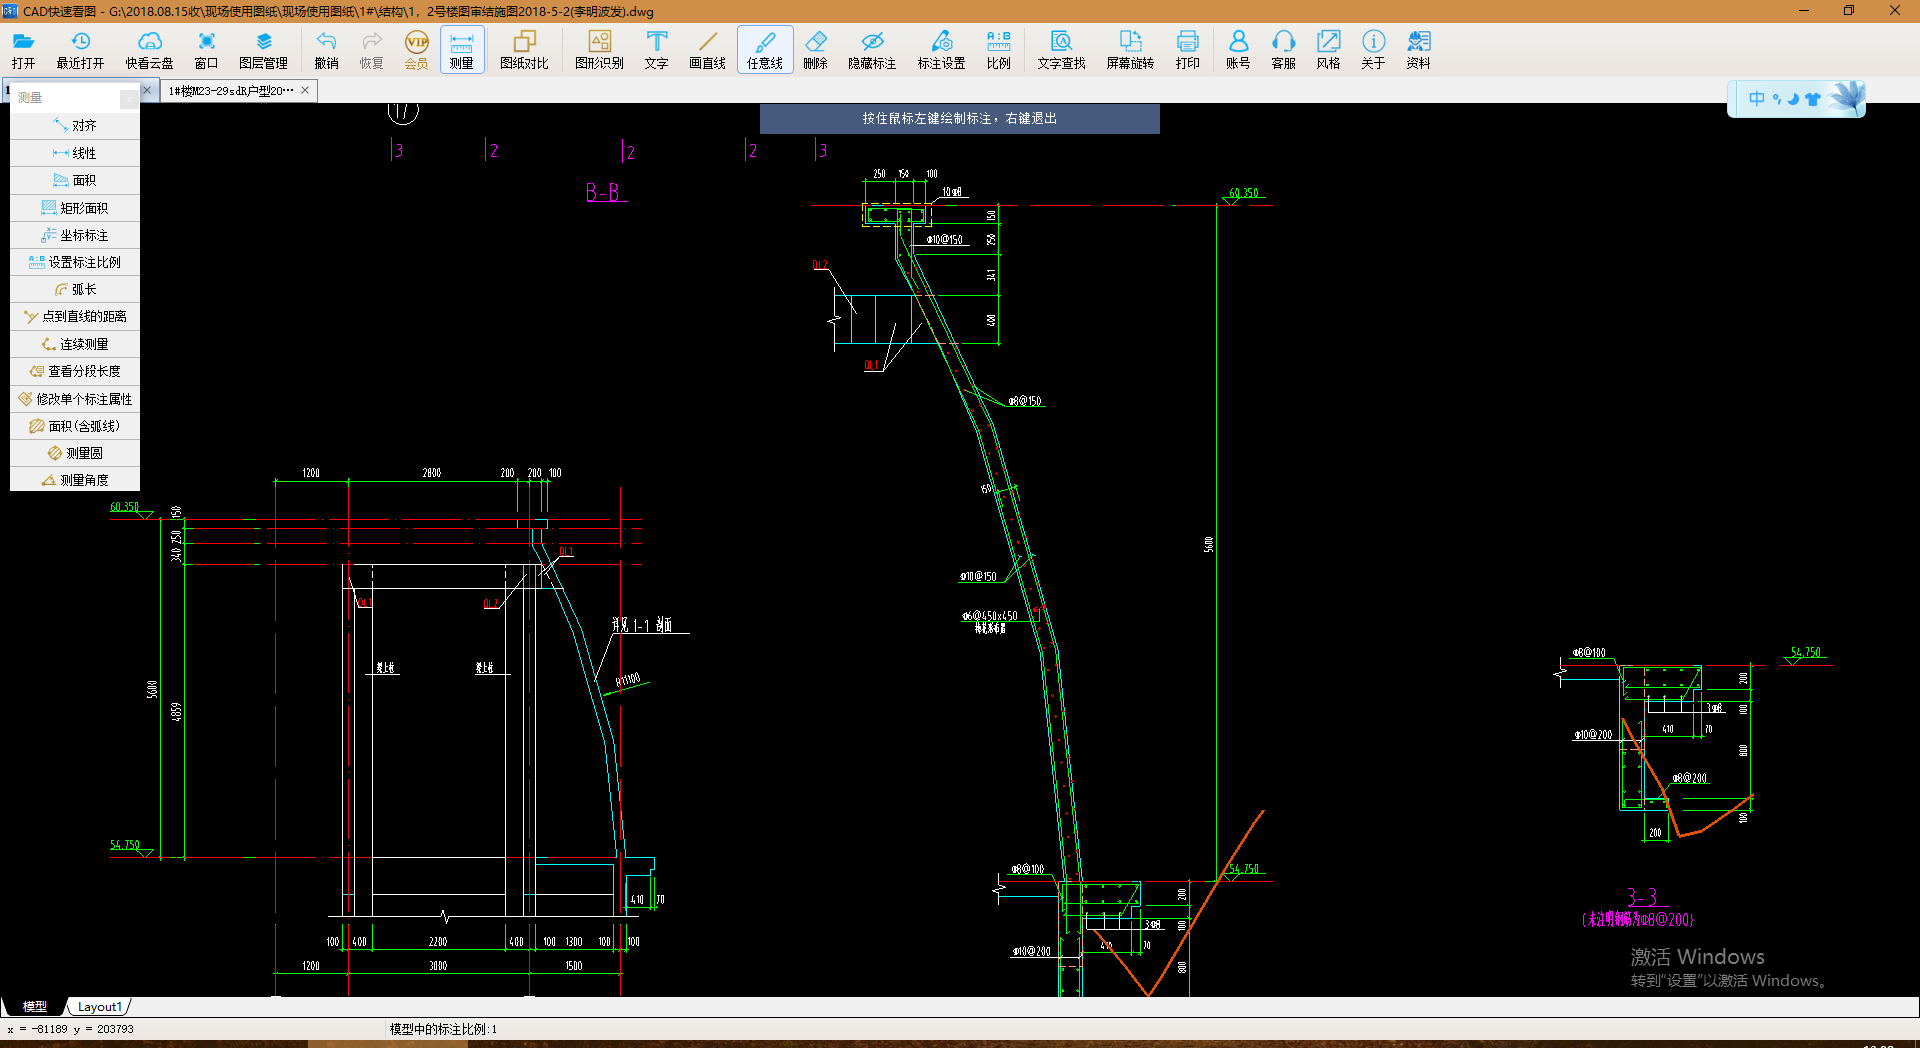Click the shirt skin icon in IME bar
1920x1048 pixels.
1812,99
